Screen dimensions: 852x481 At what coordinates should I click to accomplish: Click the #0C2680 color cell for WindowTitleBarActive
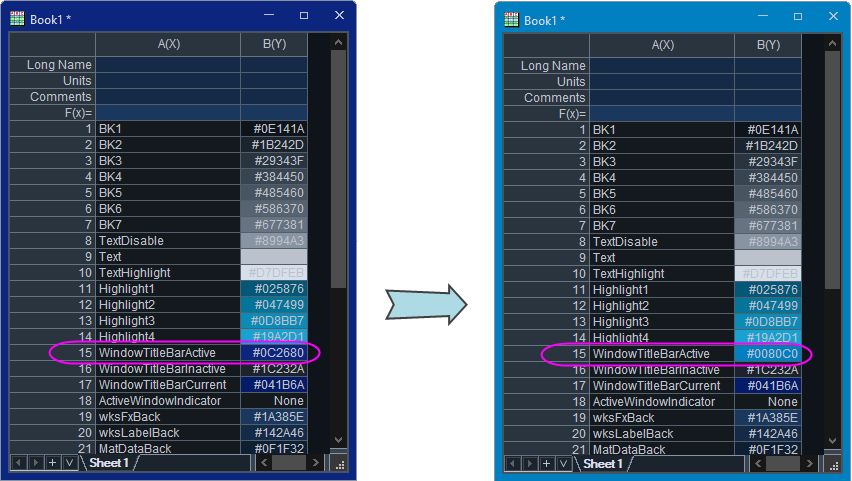tap(273, 353)
